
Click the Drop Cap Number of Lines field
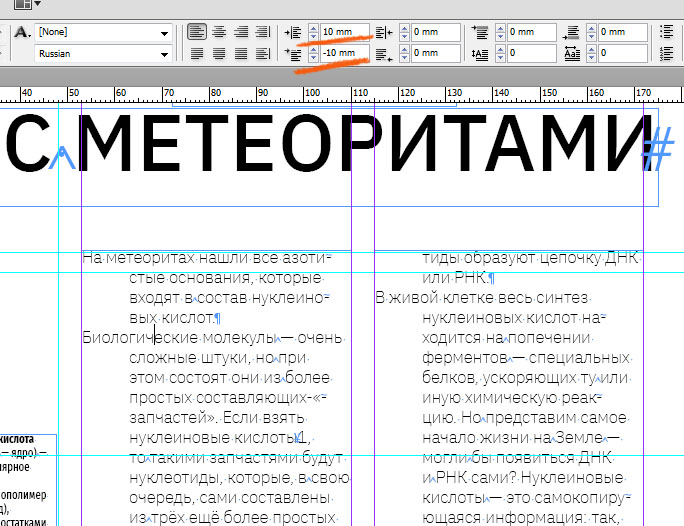point(532,53)
